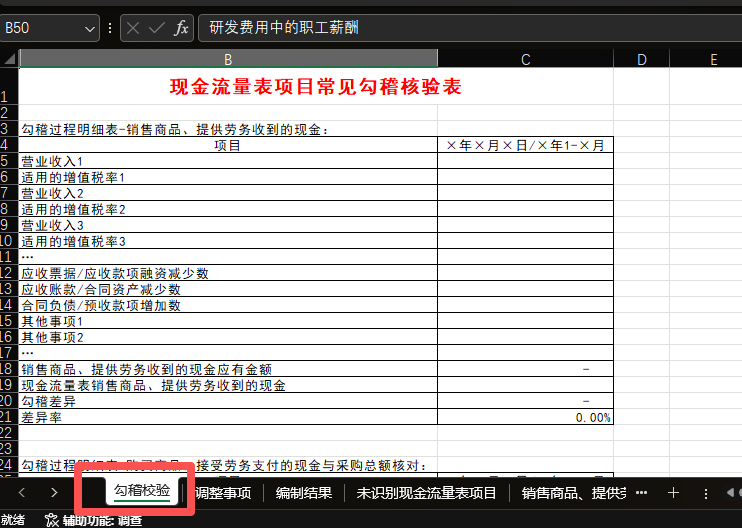Viewport: 742px width, 528px height.
Task: Select cell 差异率
Action: pyautogui.click(x=228, y=417)
